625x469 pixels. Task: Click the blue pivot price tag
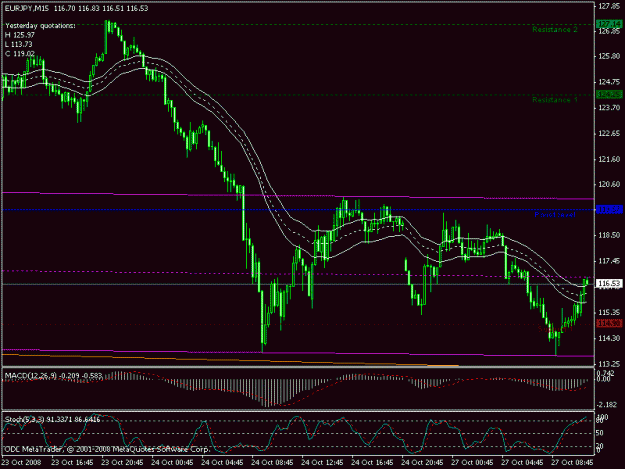tap(609, 210)
